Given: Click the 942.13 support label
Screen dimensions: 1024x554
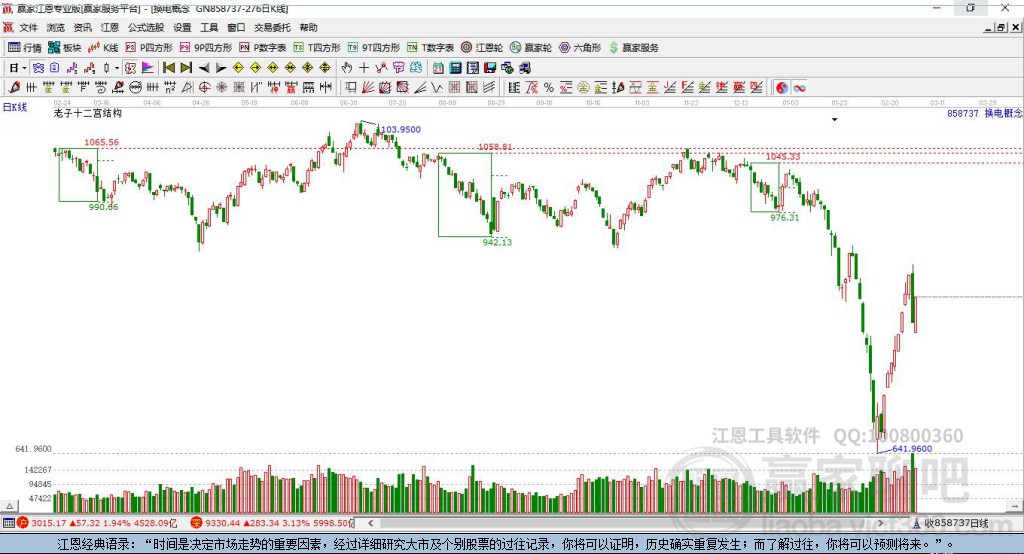Looking at the screenshot, I should pyautogui.click(x=497, y=242).
